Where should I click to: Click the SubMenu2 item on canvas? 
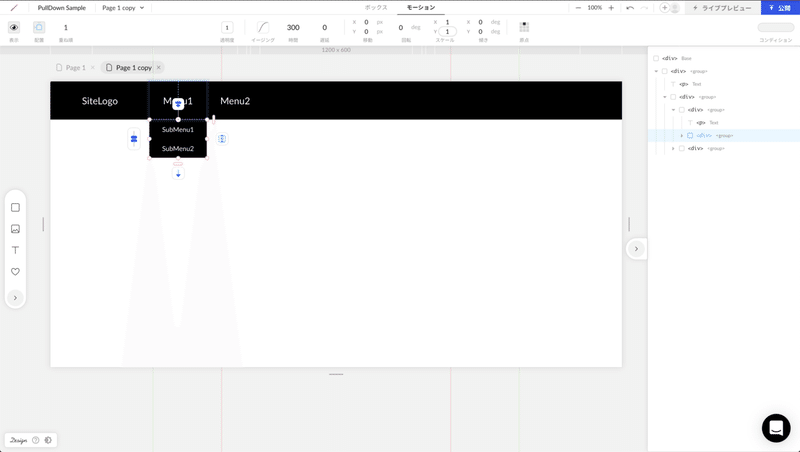(178, 148)
